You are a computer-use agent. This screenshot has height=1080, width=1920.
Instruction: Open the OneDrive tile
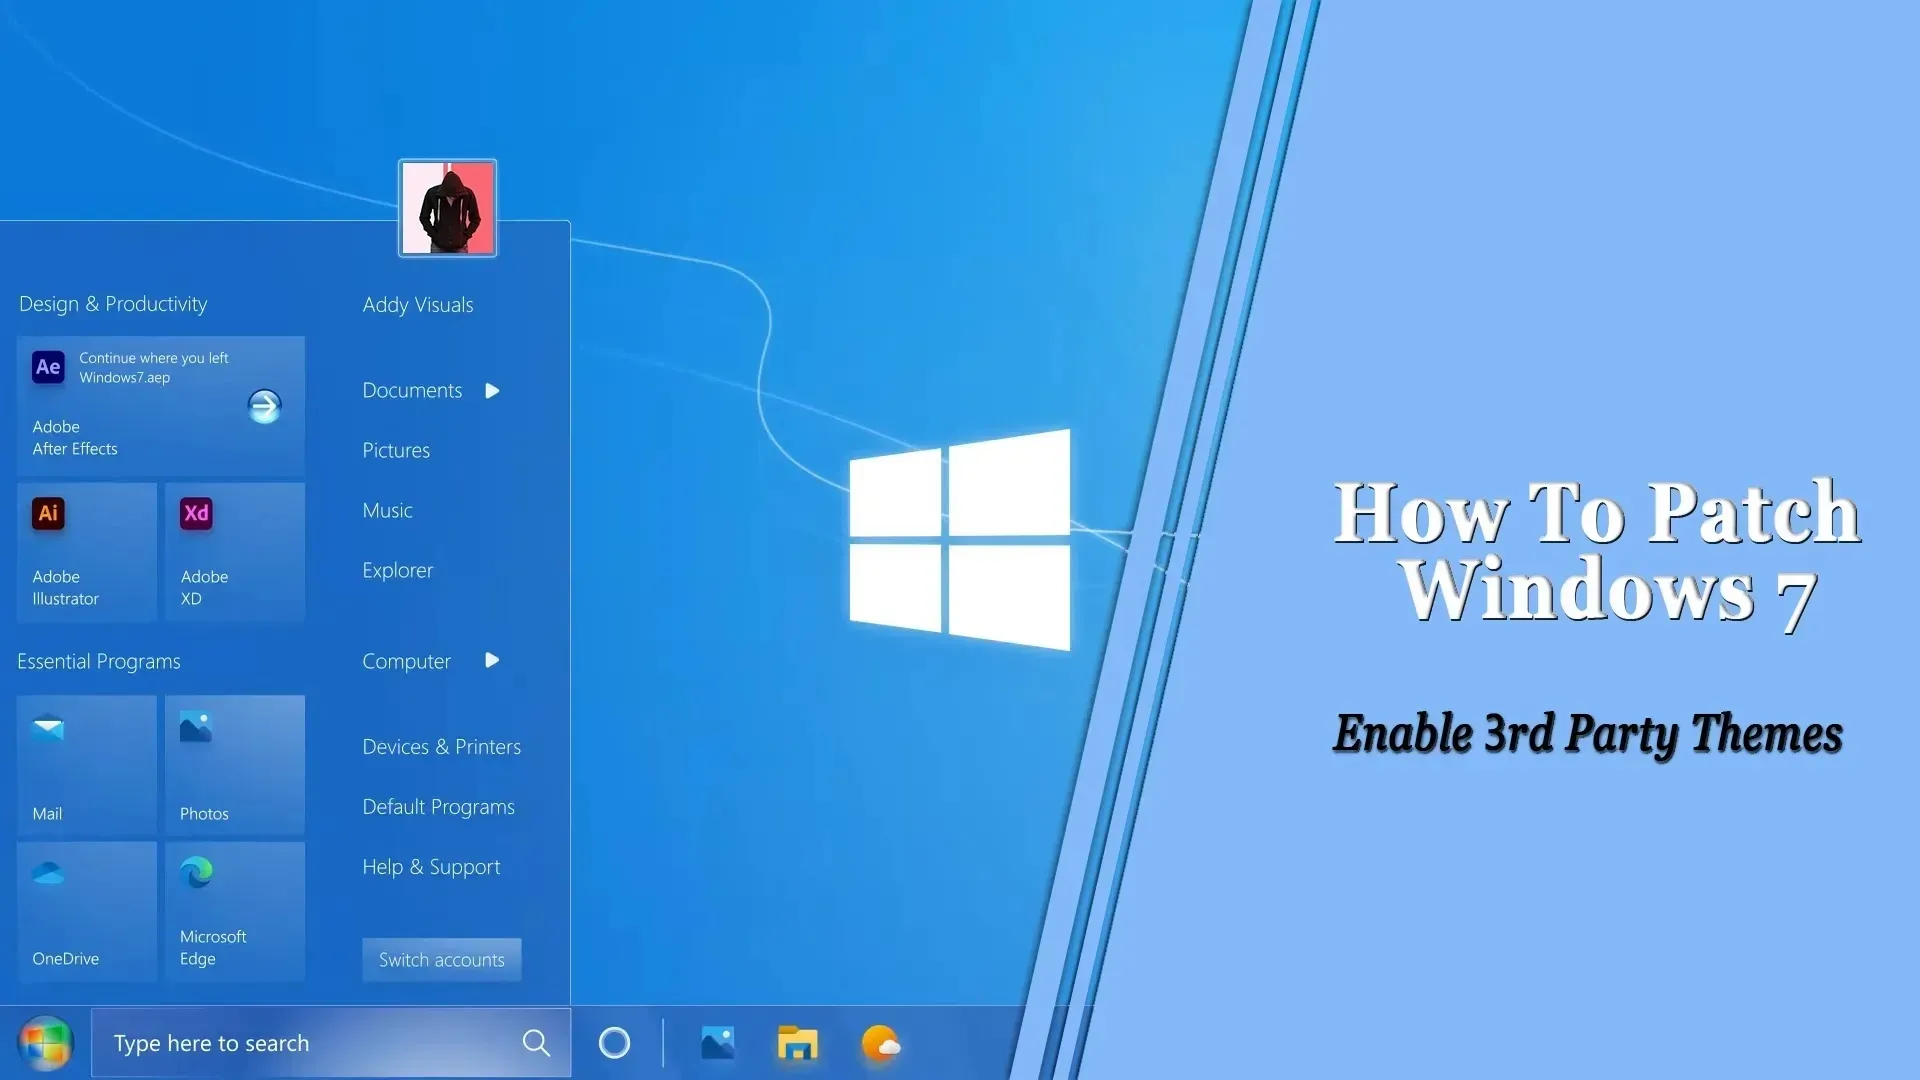[87, 911]
